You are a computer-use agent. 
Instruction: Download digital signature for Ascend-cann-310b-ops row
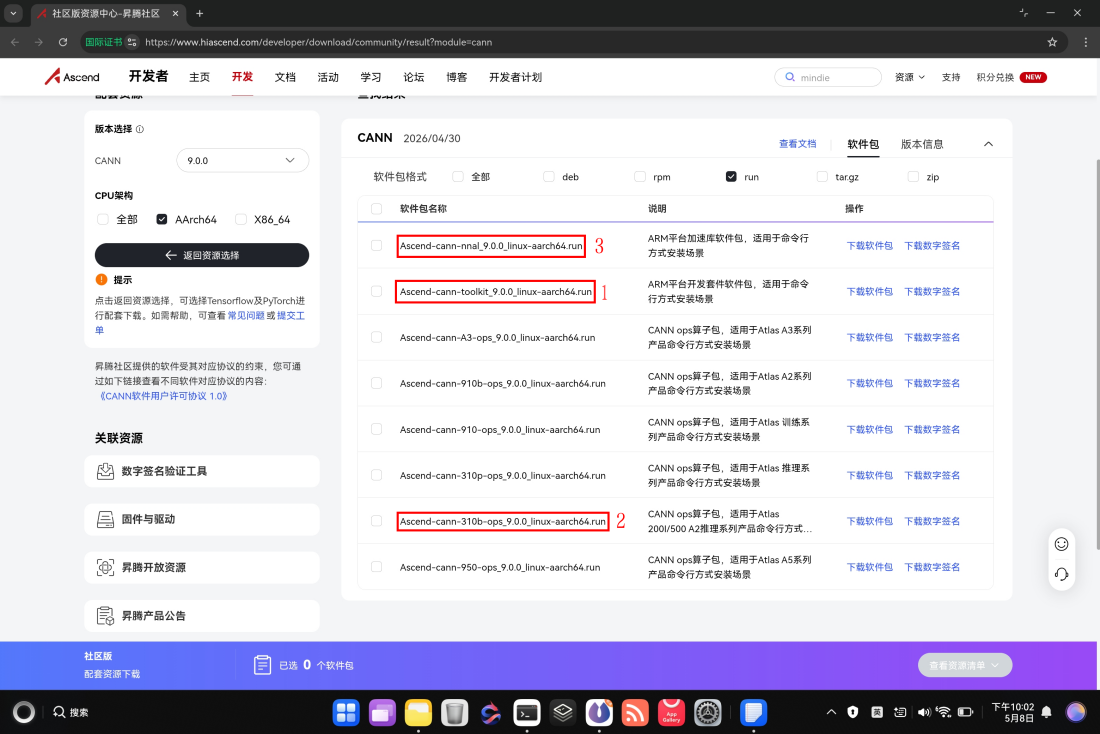[932, 521]
